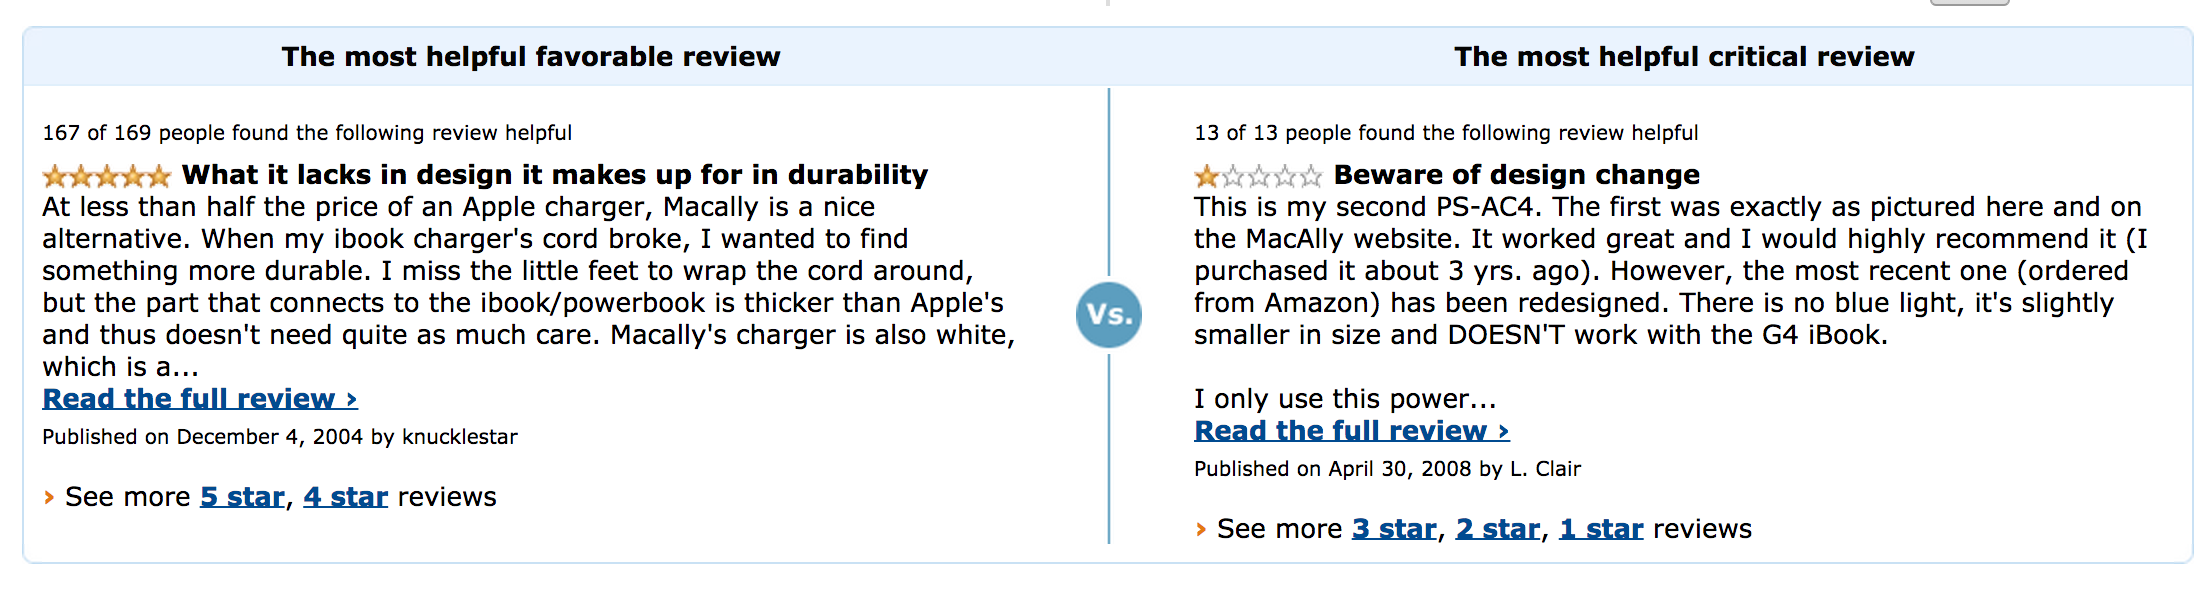Click the five-star rating icon on favorable review

pos(106,177)
